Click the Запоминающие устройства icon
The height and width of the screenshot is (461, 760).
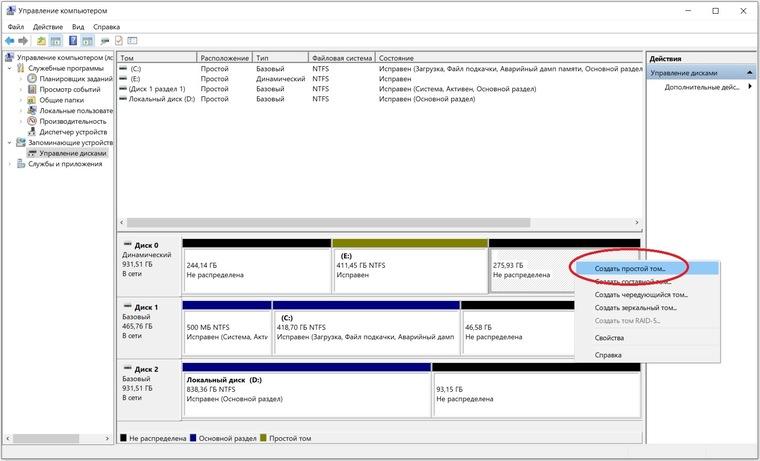click(x=21, y=143)
